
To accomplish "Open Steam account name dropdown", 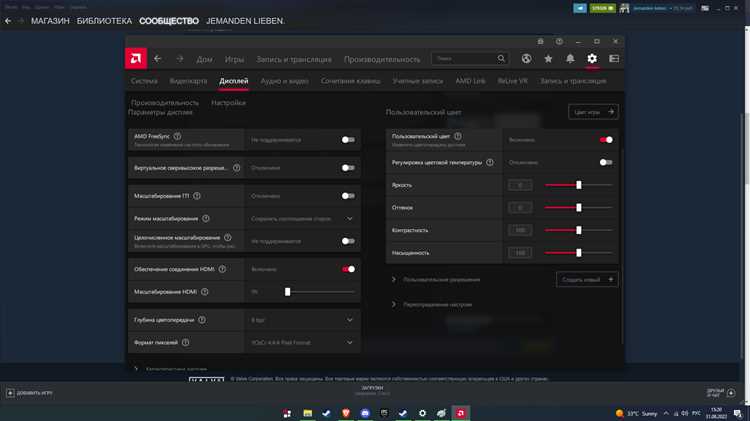I will [662, 8].
